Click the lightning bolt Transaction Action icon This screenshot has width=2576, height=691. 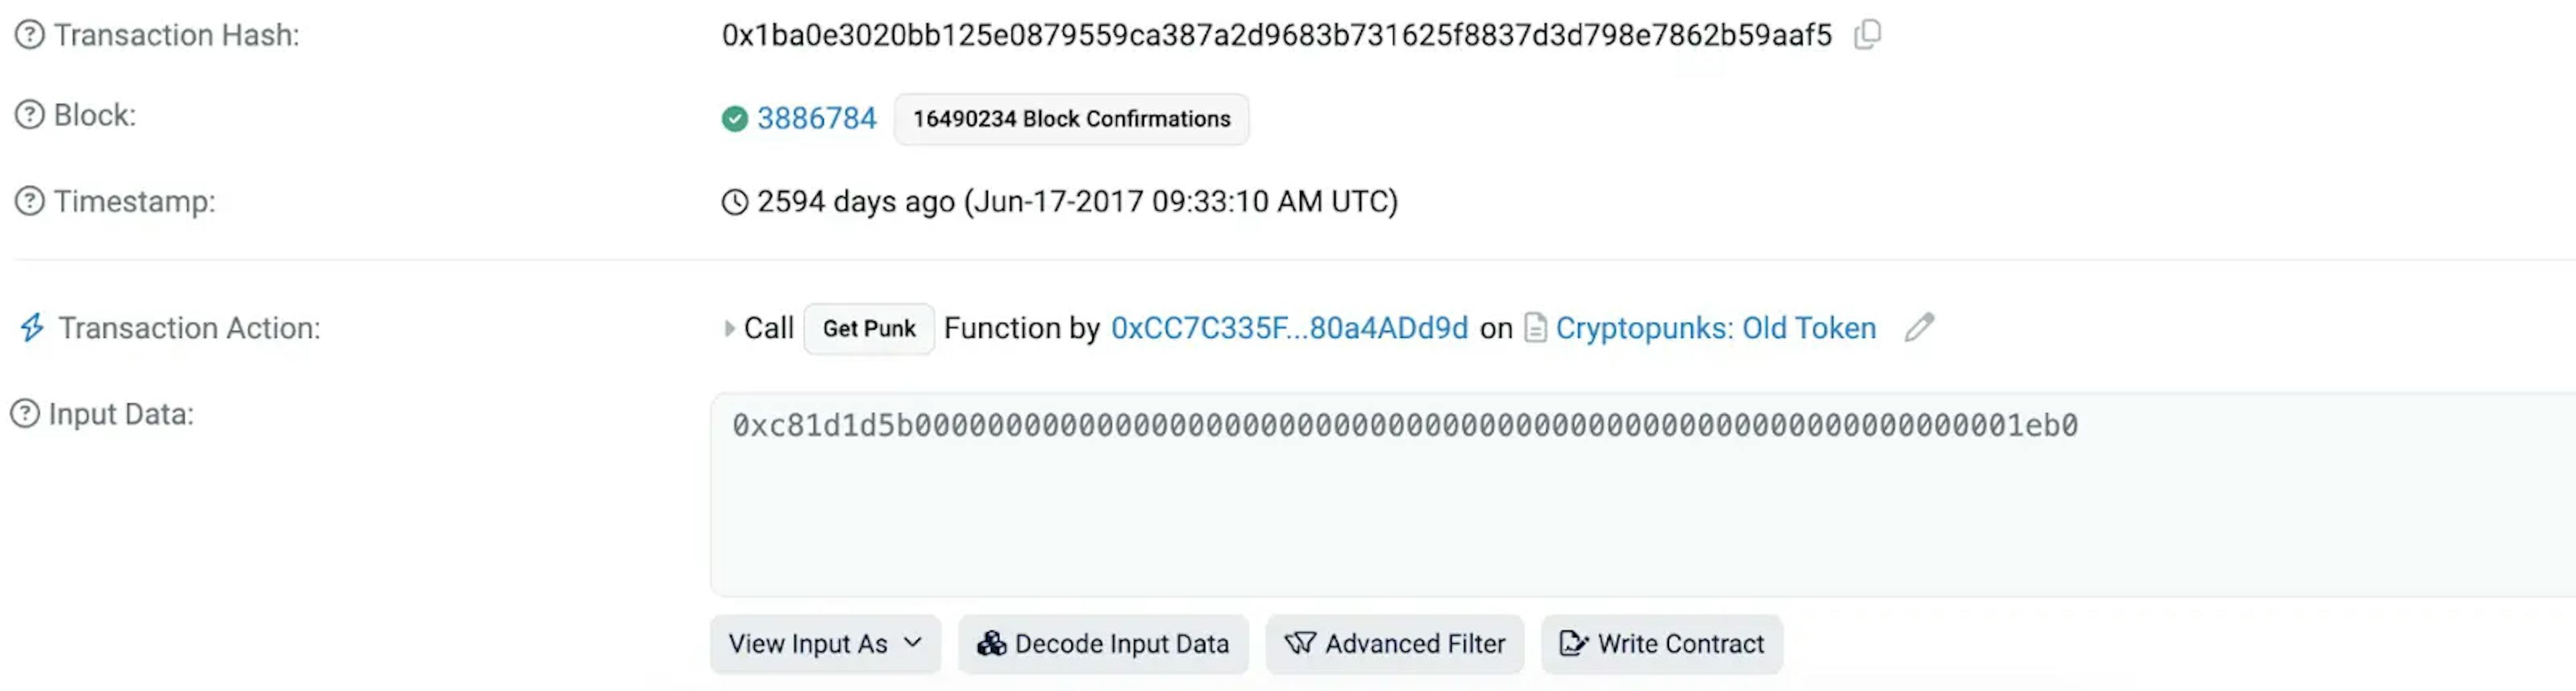32,328
